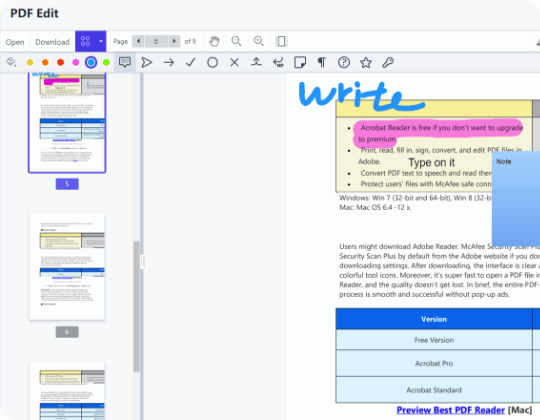Screen dimensions: 540x420
Task: Click the 'PDF Edit' title
Action: [x=34, y=13]
